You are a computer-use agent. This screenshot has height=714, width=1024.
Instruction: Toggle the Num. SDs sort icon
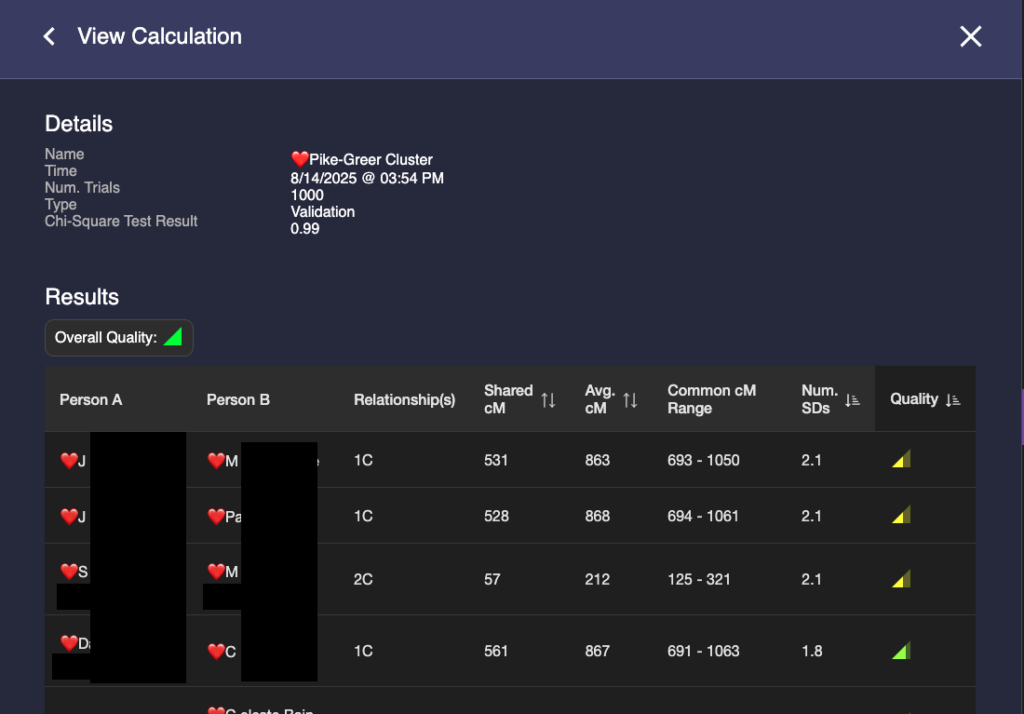coord(852,400)
